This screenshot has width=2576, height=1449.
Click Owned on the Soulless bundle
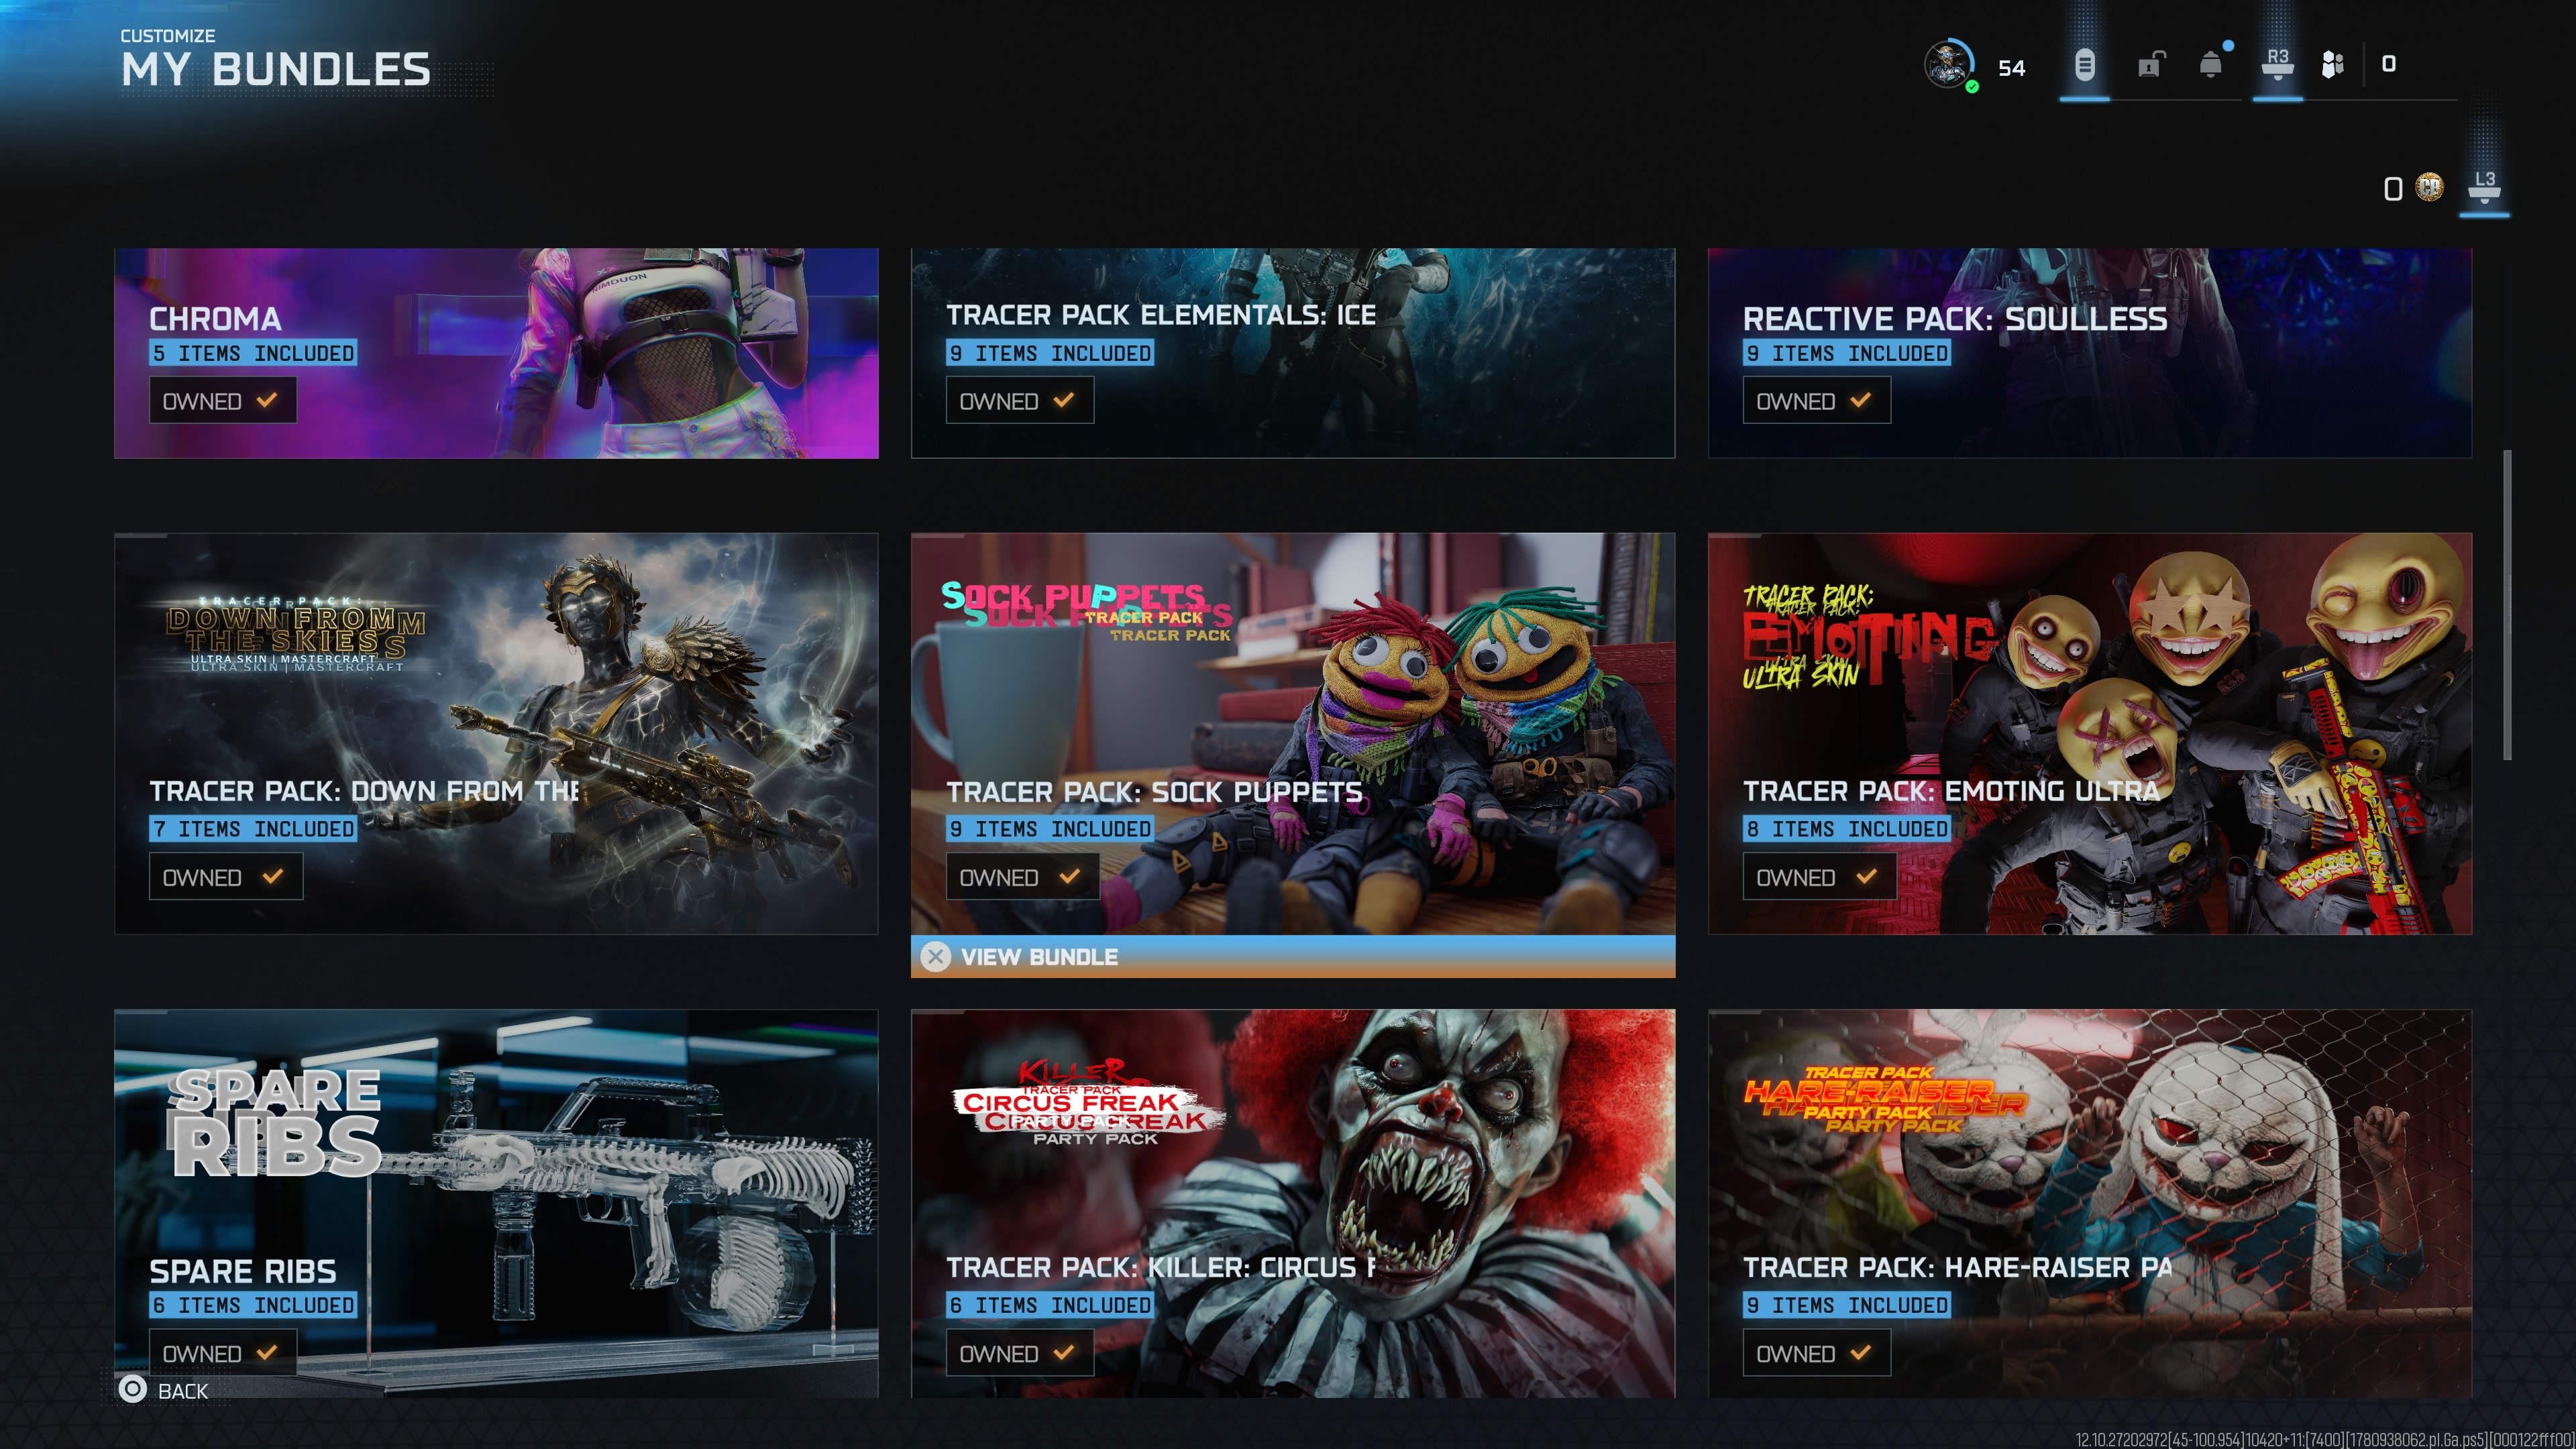(1816, 401)
